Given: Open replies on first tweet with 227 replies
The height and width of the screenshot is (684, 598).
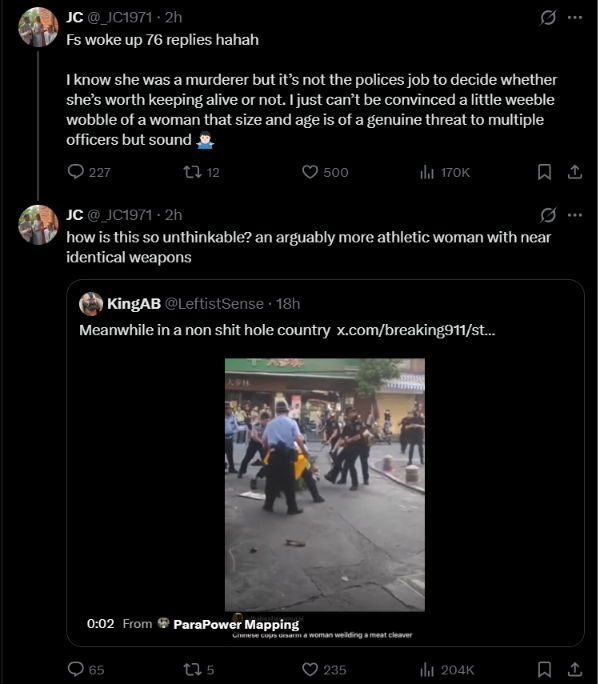Looking at the screenshot, I should pyautogui.click(x=89, y=172).
